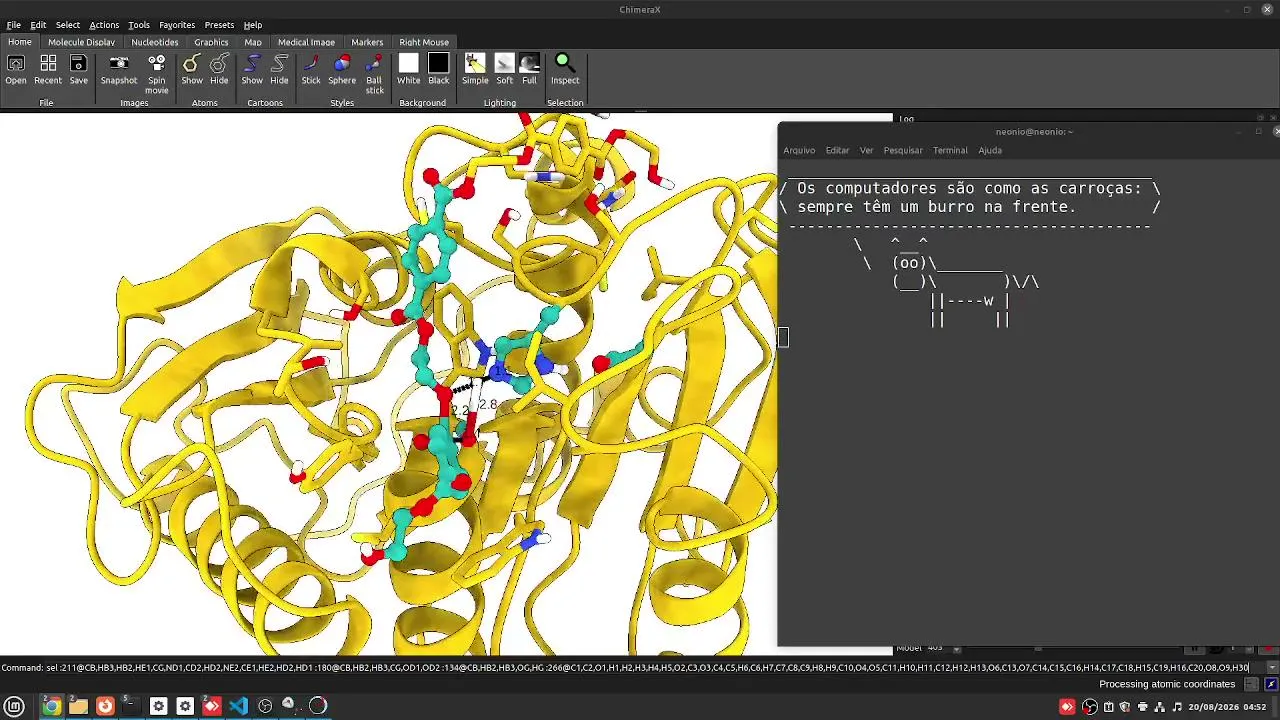Record a Spin movie
1280x720 pixels.
(x=157, y=63)
